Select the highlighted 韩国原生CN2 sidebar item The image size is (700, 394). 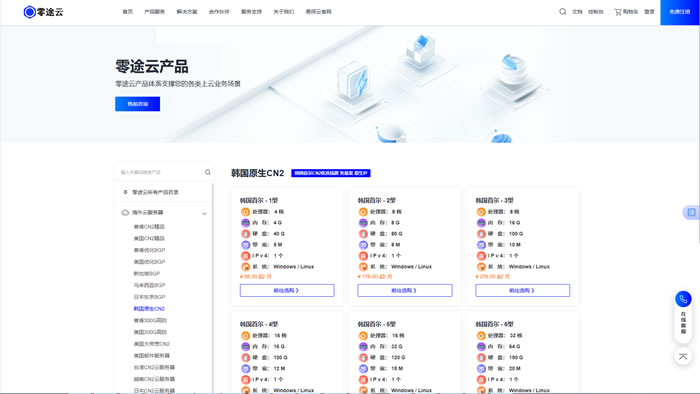[x=149, y=309]
